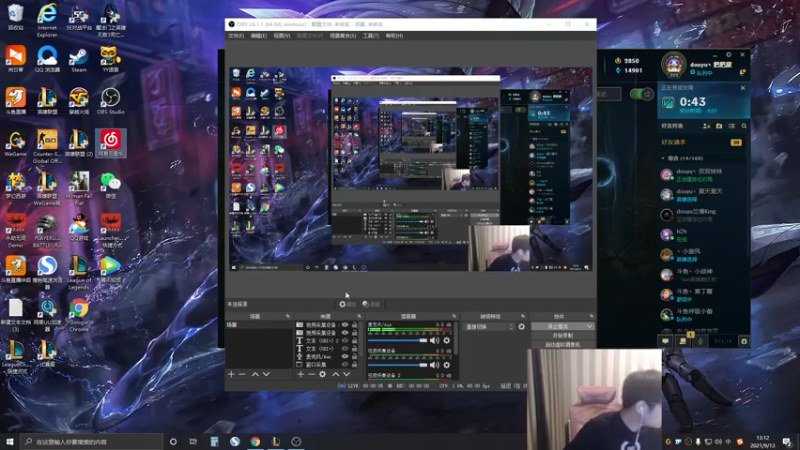Move scene down in OBS Scenes panel
Image resolution: width=800 pixels, height=450 pixels.
tap(266, 374)
